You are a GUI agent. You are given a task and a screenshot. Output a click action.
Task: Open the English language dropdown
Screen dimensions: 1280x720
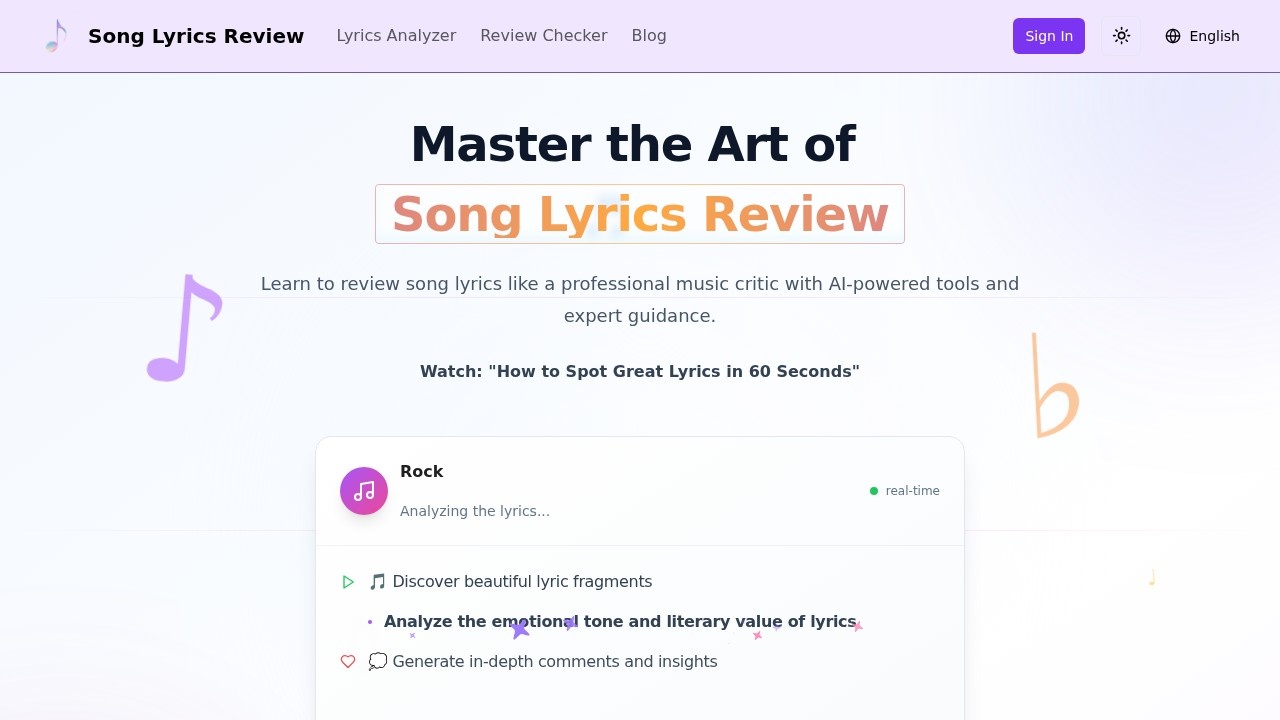(x=1202, y=36)
